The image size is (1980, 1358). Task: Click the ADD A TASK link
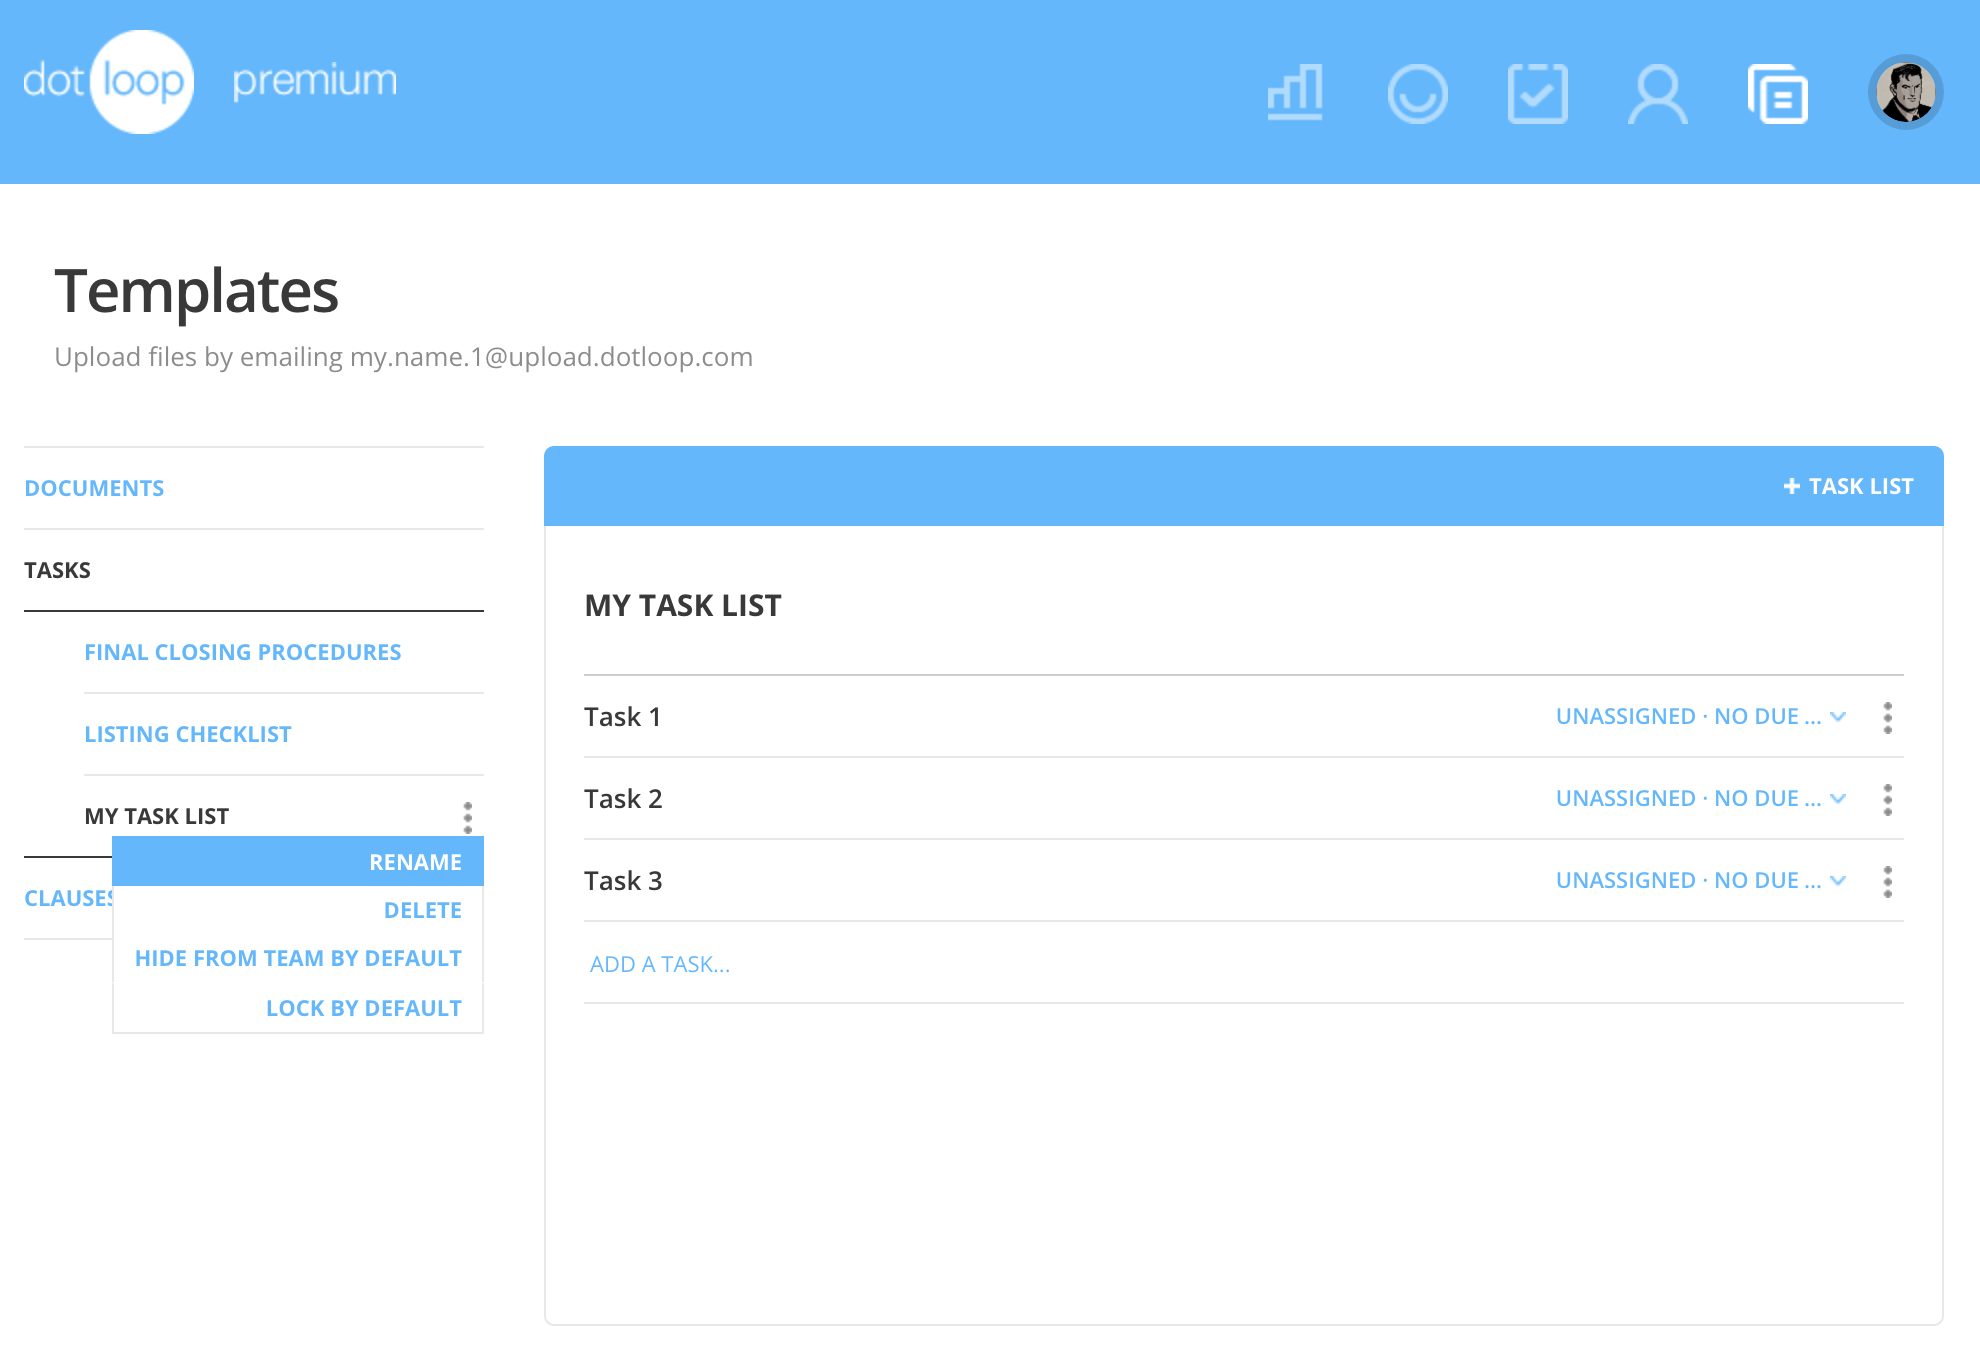pyautogui.click(x=658, y=963)
